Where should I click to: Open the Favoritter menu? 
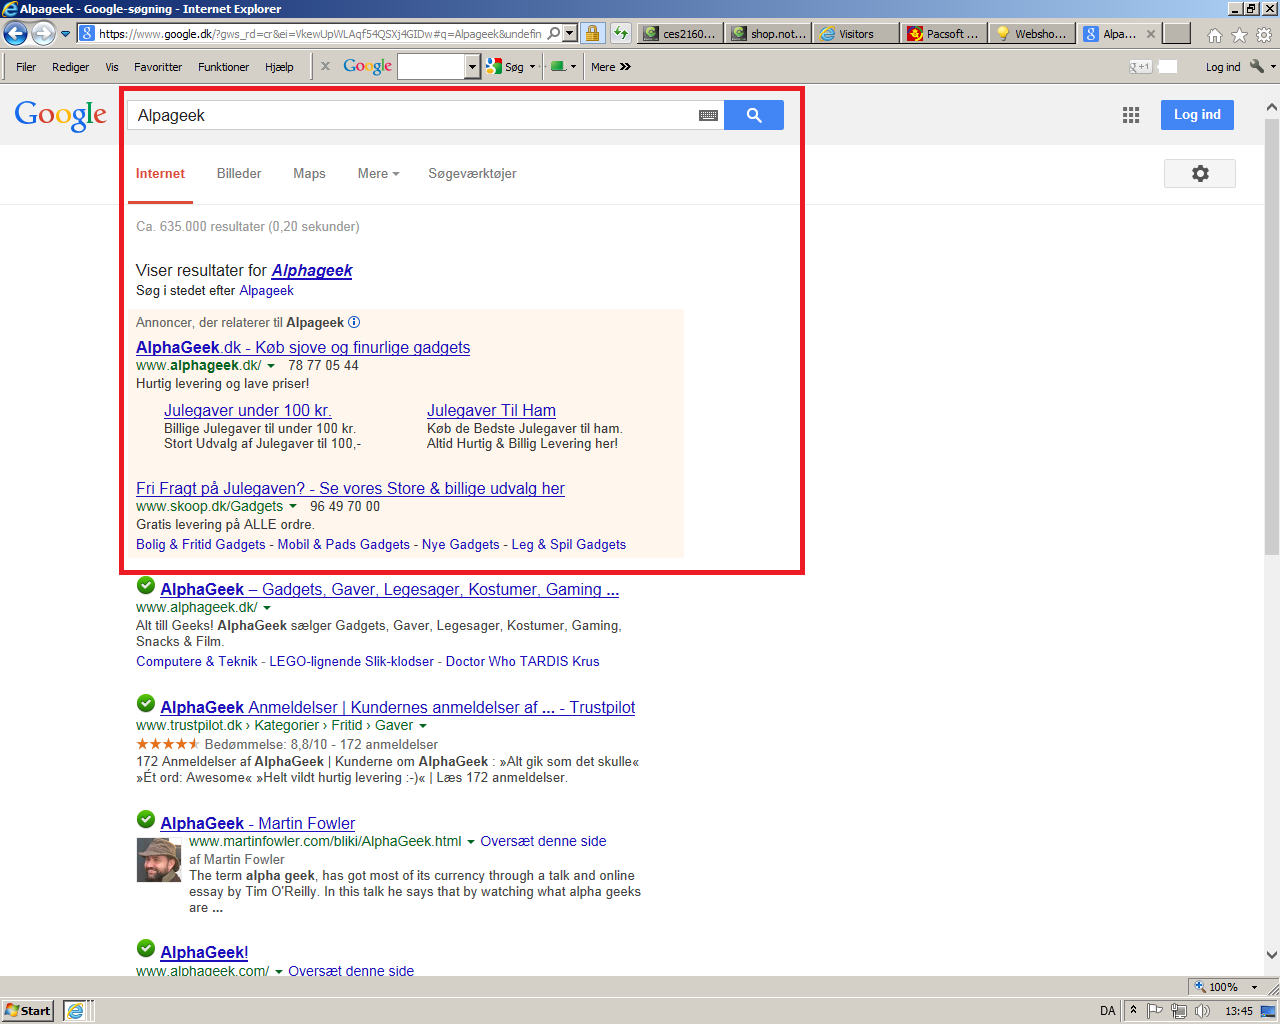[x=158, y=67]
